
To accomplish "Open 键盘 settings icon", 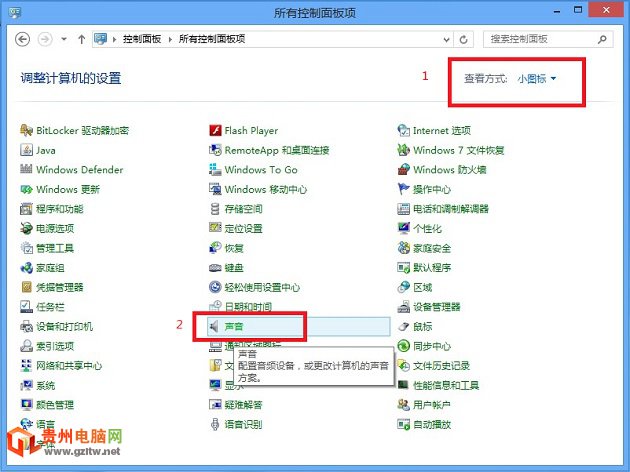I will pos(215,268).
